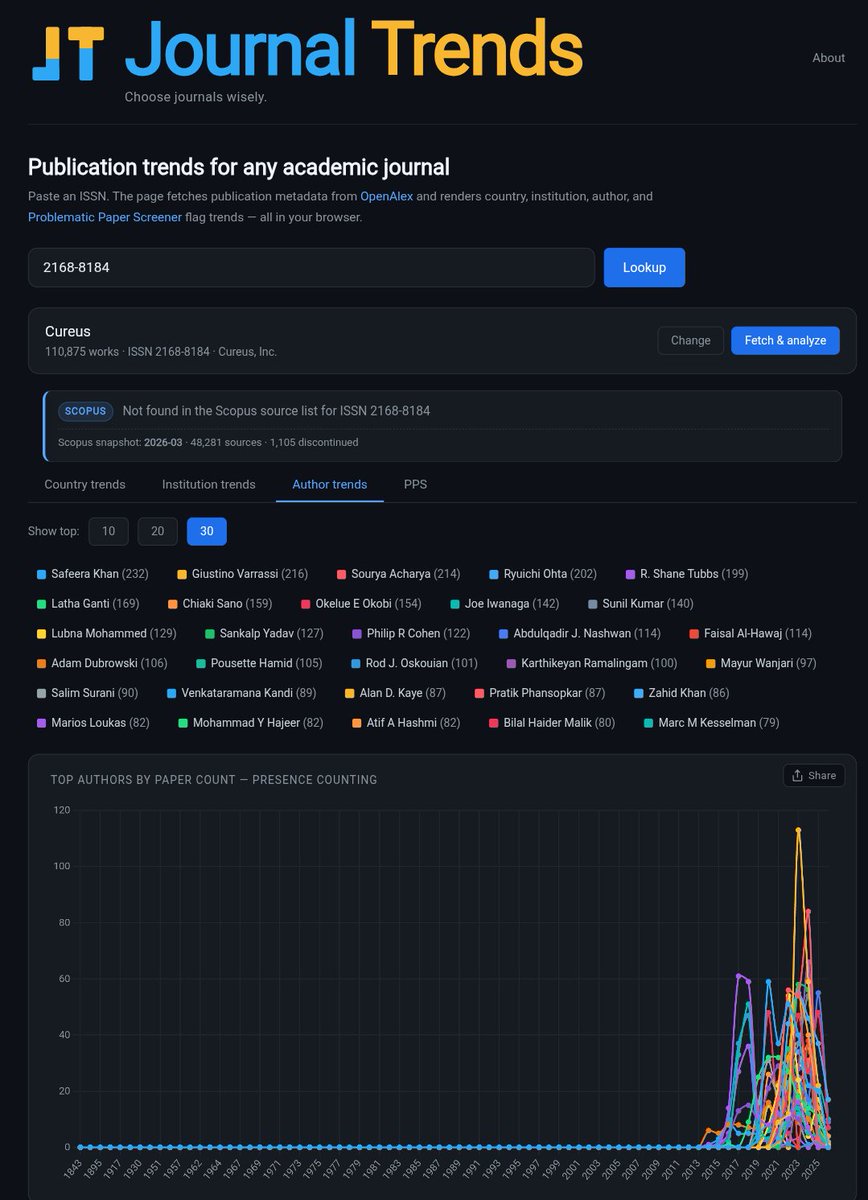868x1200 pixels.
Task: Hide the Sankalp Yadav legend entry
Action: (265, 634)
